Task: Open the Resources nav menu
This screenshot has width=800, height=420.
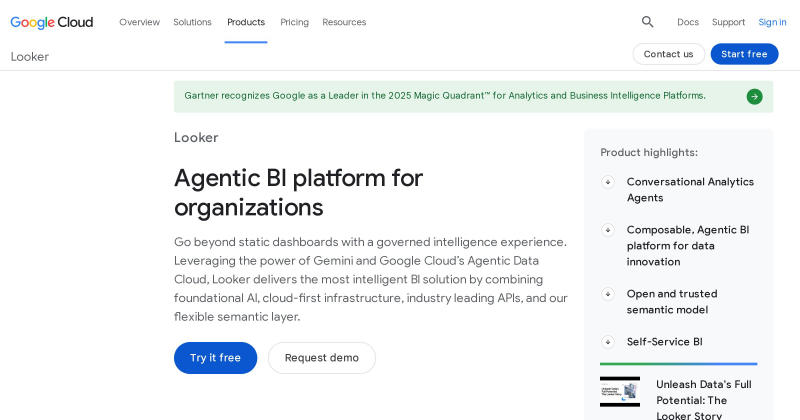Action: click(x=344, y=22)
